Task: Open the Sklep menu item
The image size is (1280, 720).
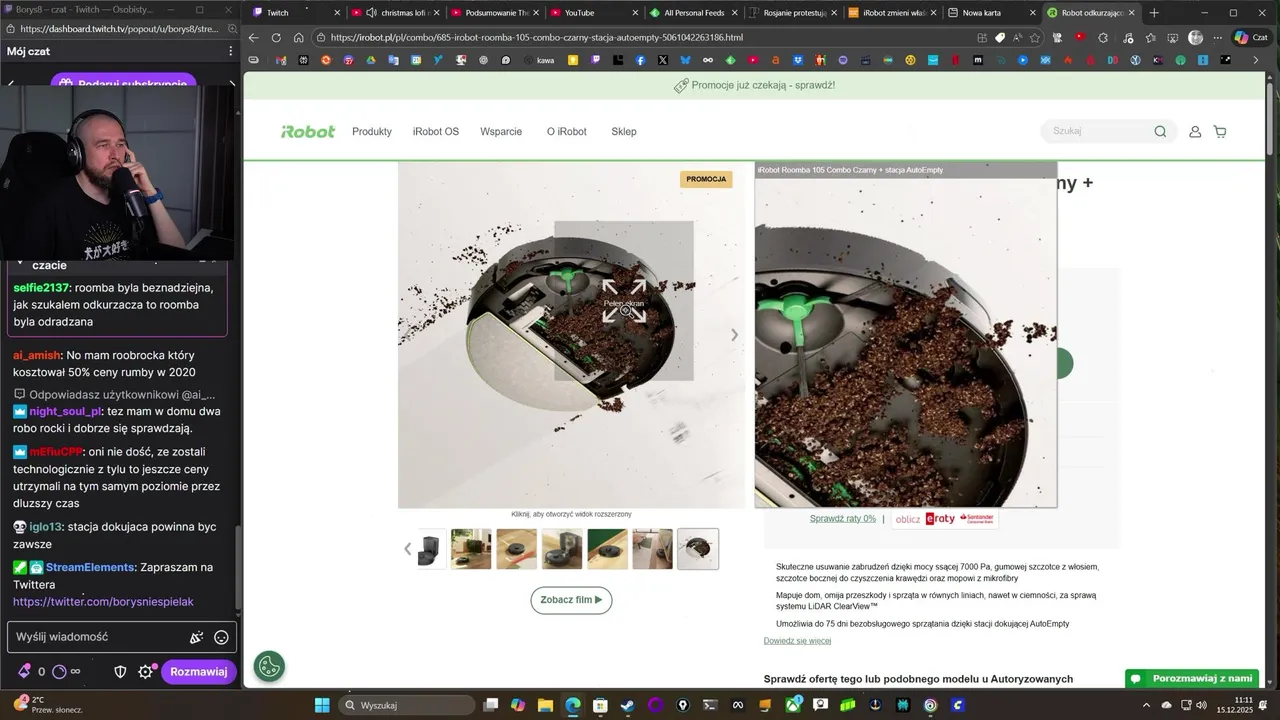Action: point(624,132)
